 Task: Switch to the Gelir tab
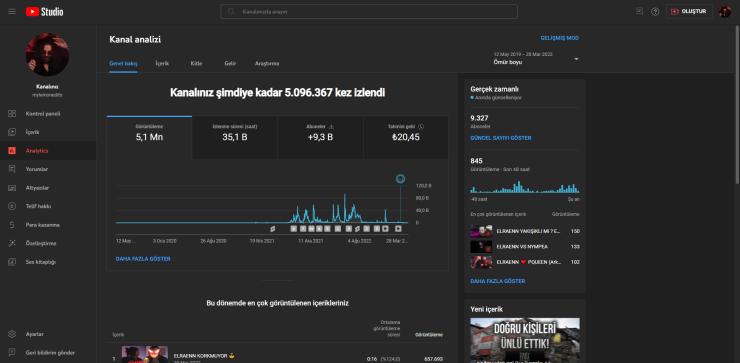[x=230, y=63]
